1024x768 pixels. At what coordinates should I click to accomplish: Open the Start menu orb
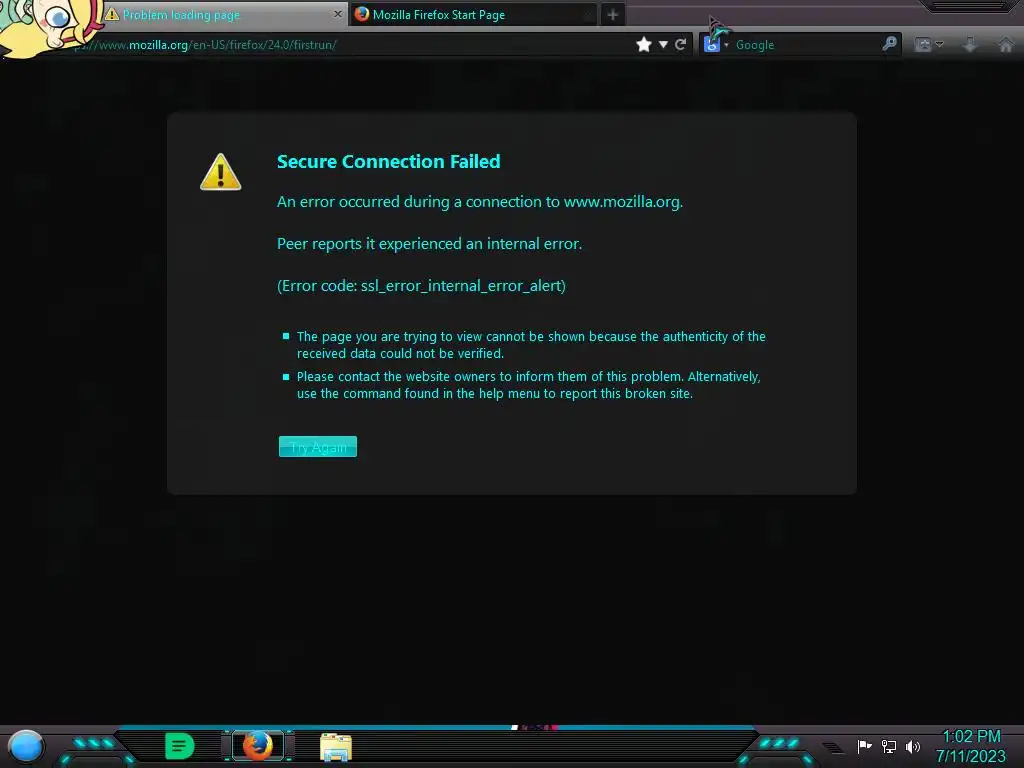[x=26, y=746]
